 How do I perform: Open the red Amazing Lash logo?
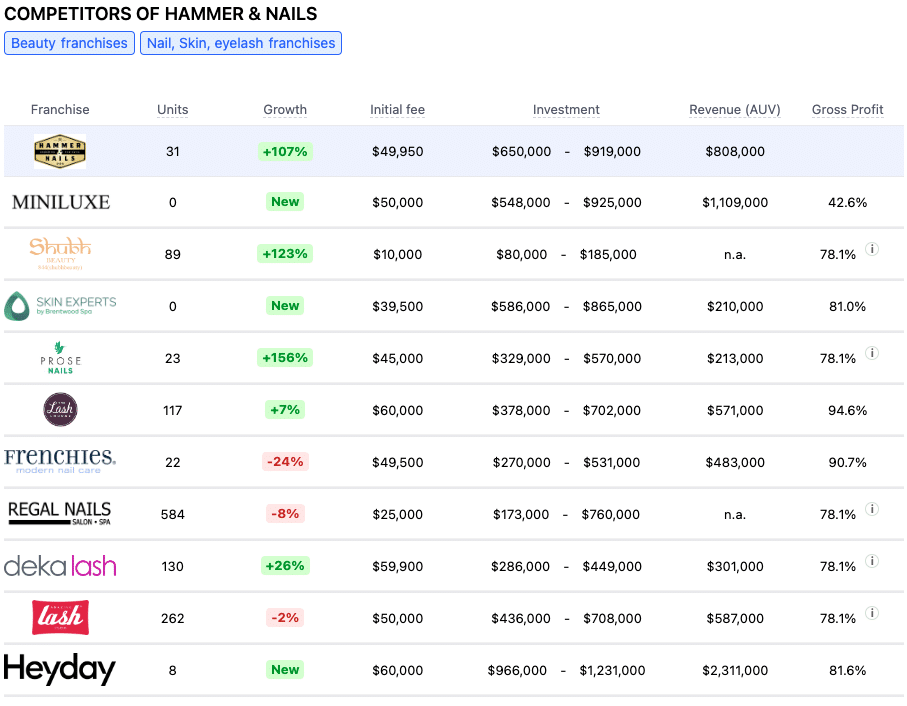pyautogui.click(x=60, y=618)
